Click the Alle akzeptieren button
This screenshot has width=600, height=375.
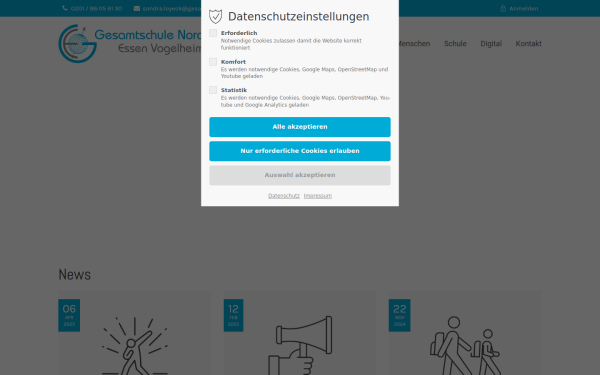click(x=300, y=127)
